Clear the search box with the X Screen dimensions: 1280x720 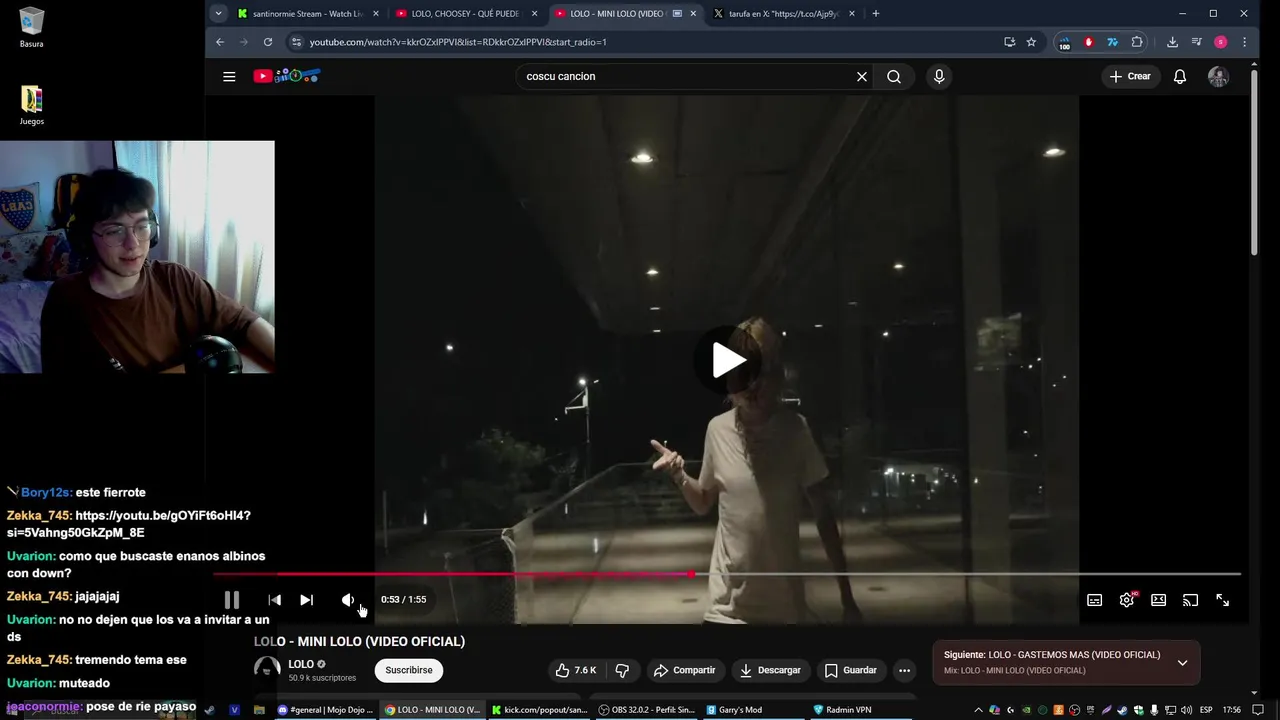862,76
